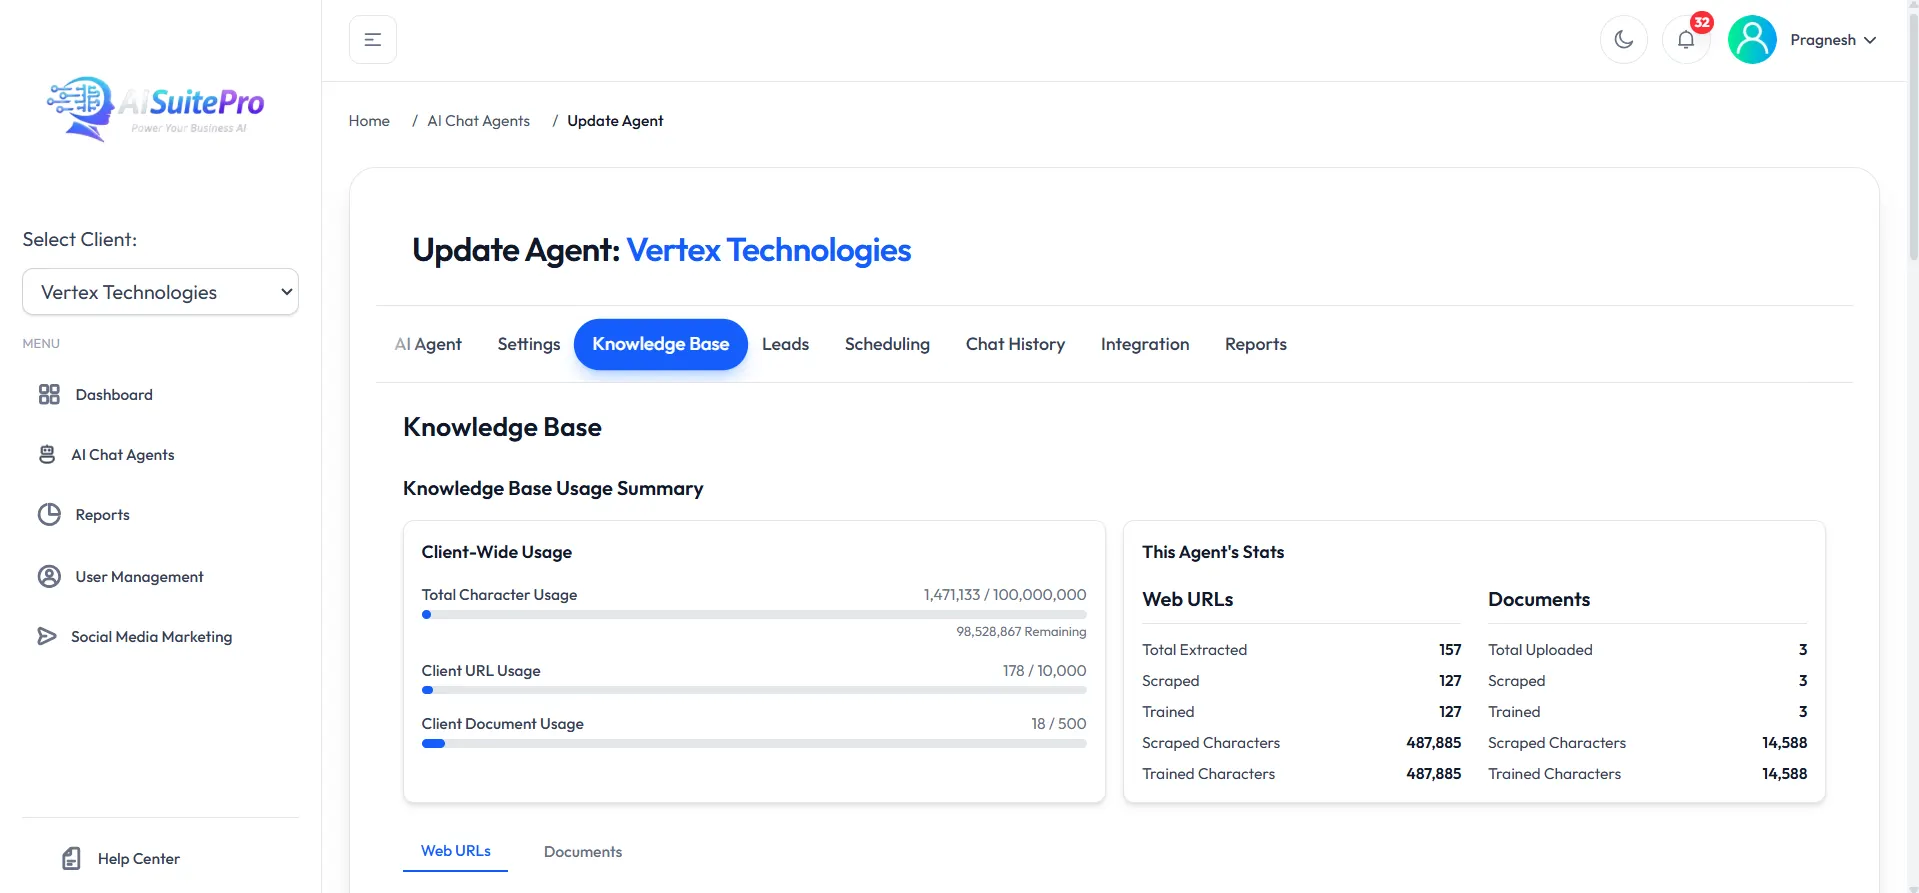Click the Reports pie chart icon
This screenshot has height=893, width=1919.
pos(49,515)
